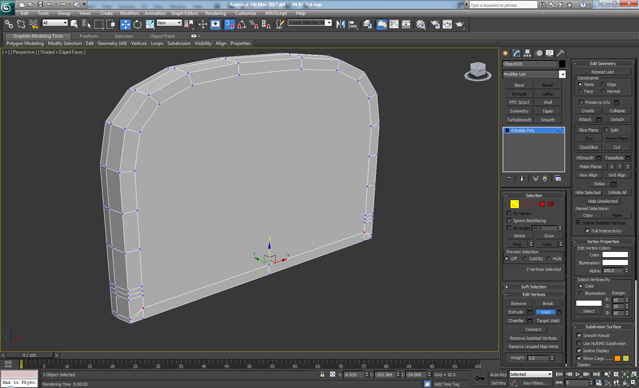The height and width of the screenshot is (388, 639).
Task: Click the Chamfer button
Action: (x=516, y=321)
